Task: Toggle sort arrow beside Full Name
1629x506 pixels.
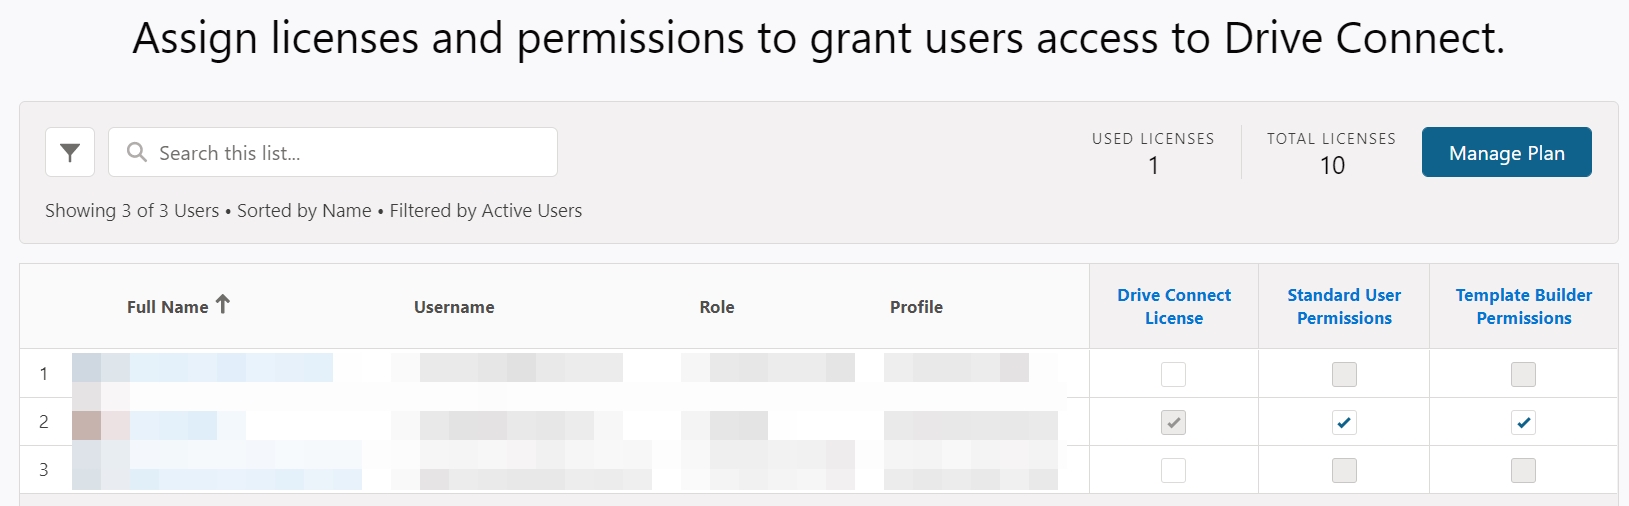Action: [223, 304]
